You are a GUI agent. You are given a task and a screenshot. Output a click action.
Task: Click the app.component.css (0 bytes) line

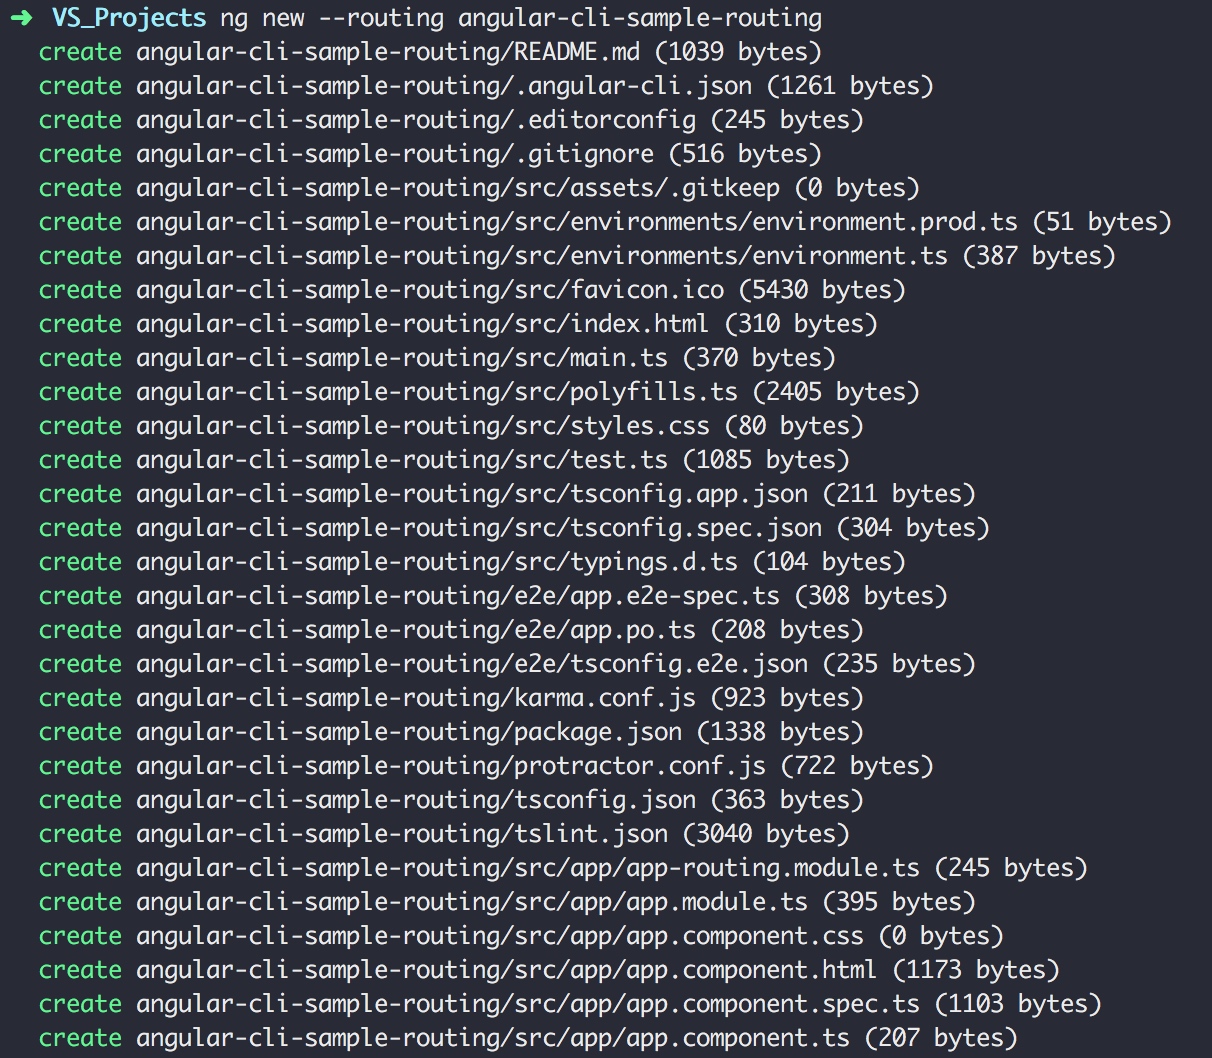(x=521, y=936)
